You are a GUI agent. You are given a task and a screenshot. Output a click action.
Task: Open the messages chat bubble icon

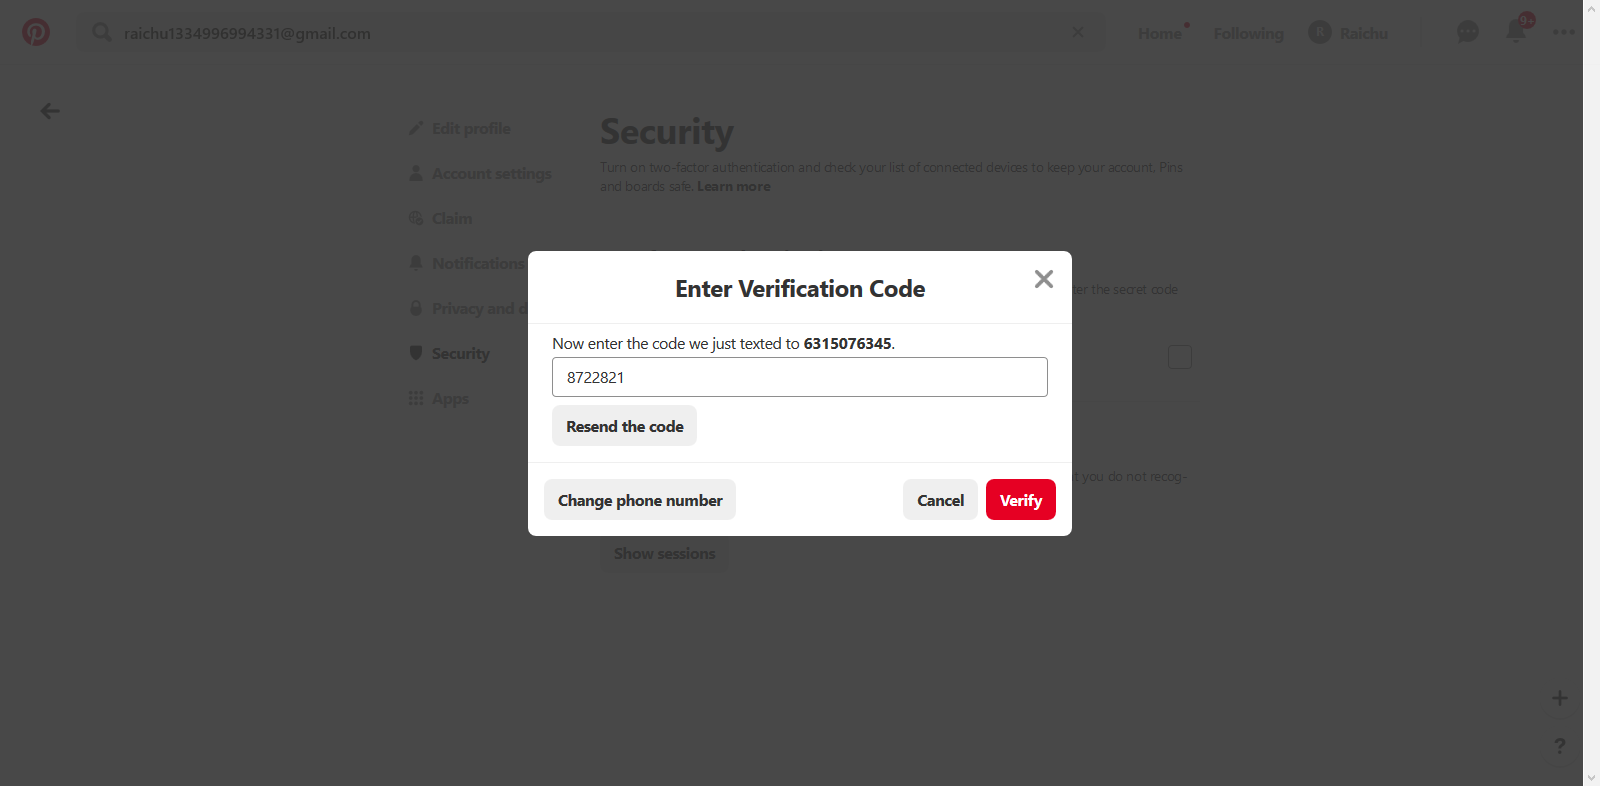pyautogui.click(x=1467, y=32)
